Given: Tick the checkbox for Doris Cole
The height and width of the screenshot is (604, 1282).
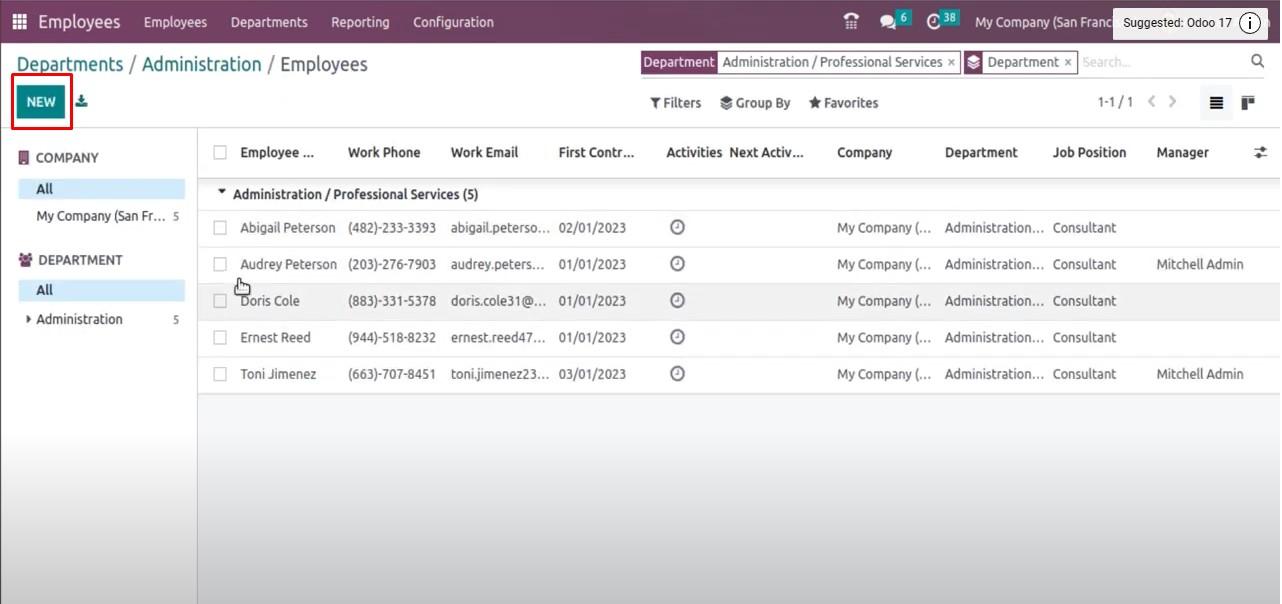Looking at the screenshot, I should [220, 301].
